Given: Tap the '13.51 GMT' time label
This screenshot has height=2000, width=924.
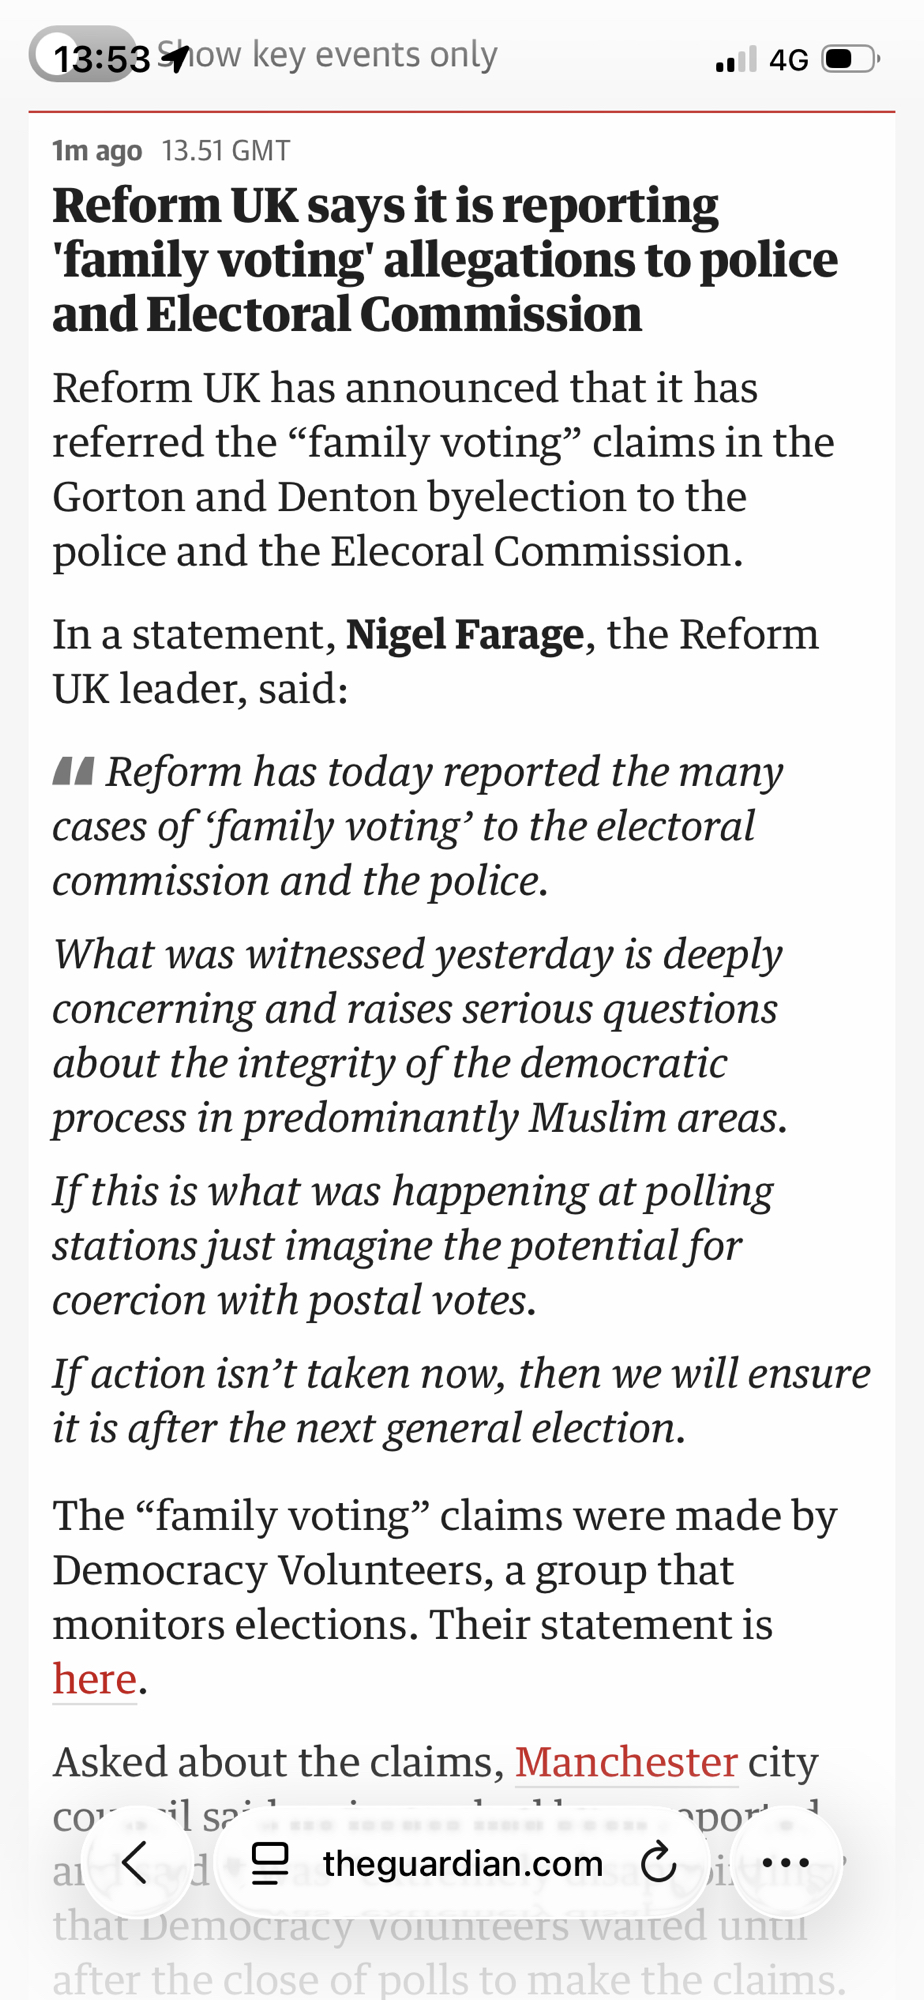Looking at the screenshot, I should click(226, 150).
